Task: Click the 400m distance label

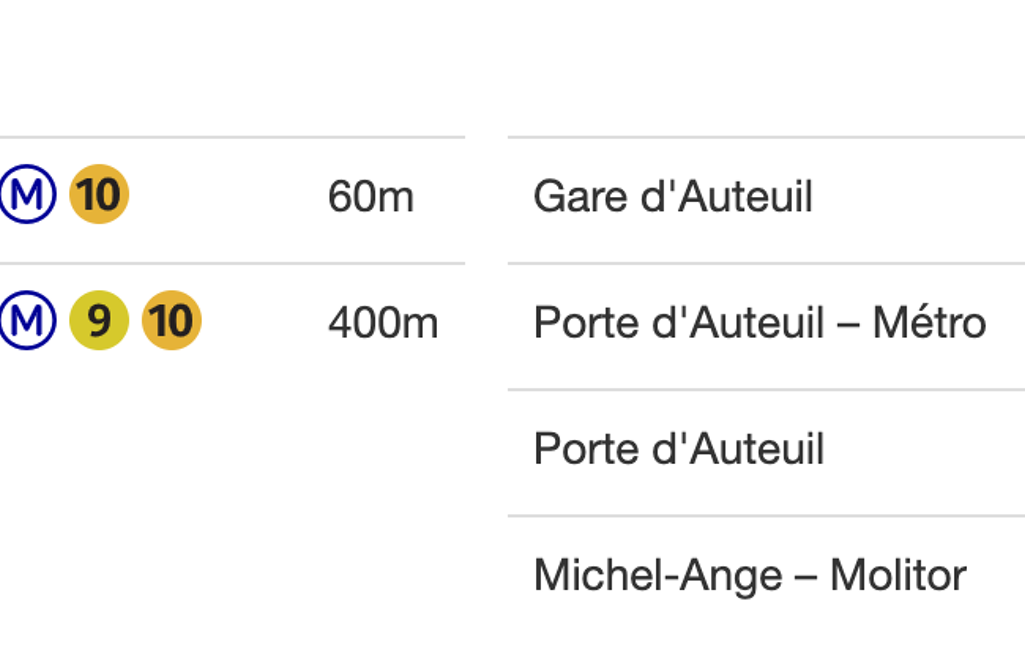Action: [x=382, y=323]
